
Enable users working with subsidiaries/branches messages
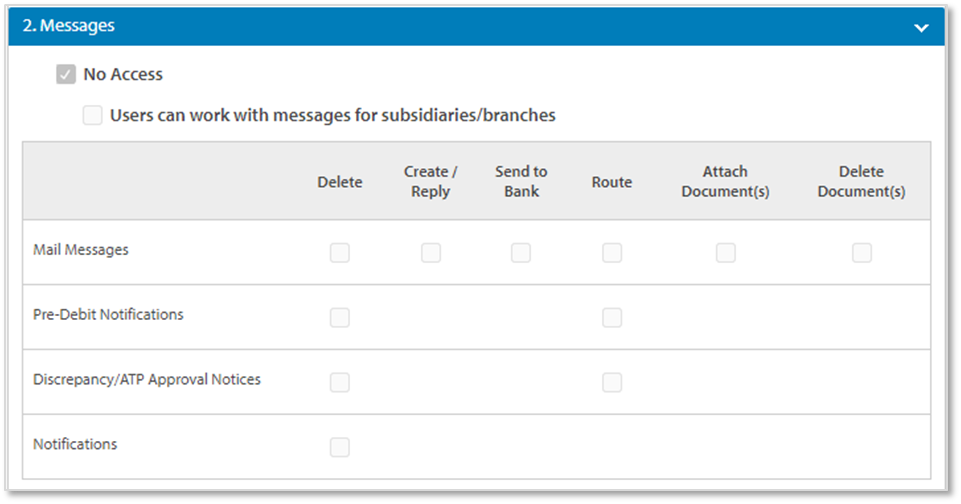coord(93,116)
